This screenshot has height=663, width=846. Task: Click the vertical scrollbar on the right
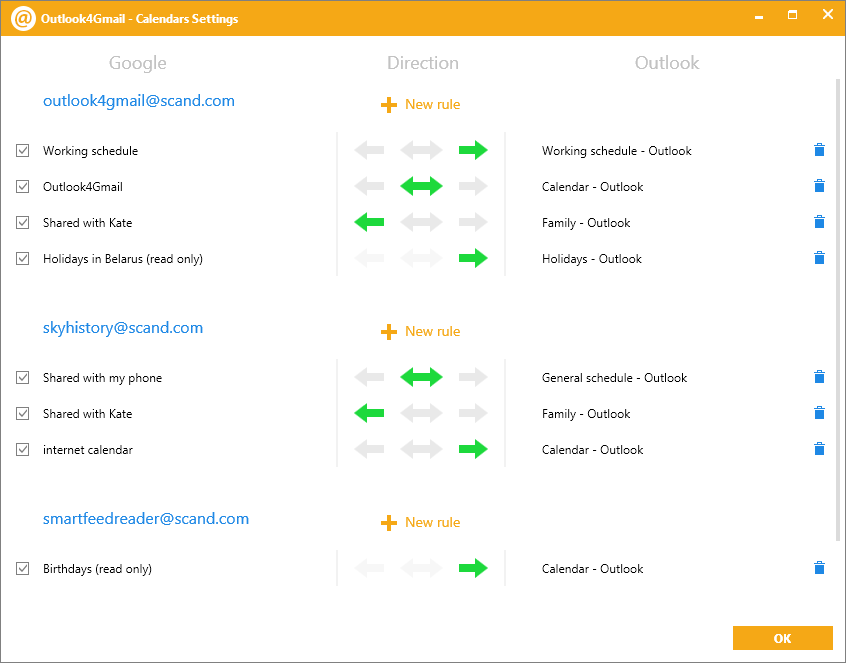point(838,310)
